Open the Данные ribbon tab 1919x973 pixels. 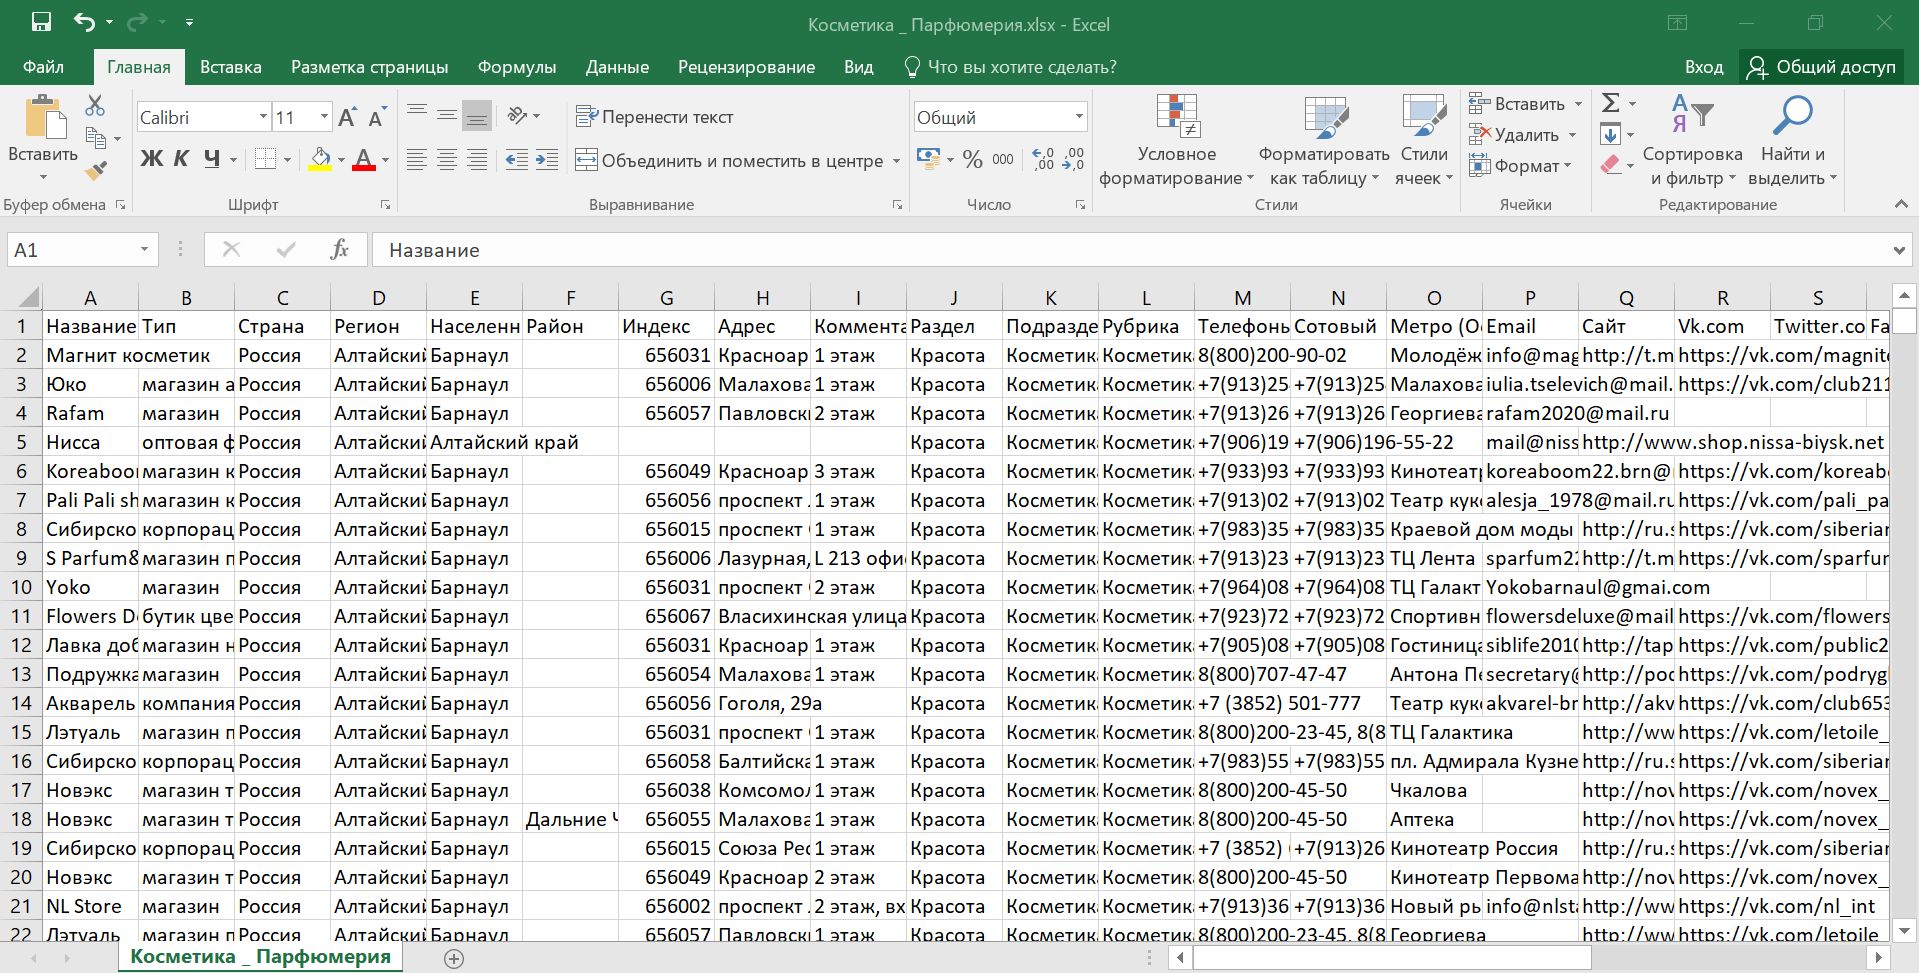(617, 67)
